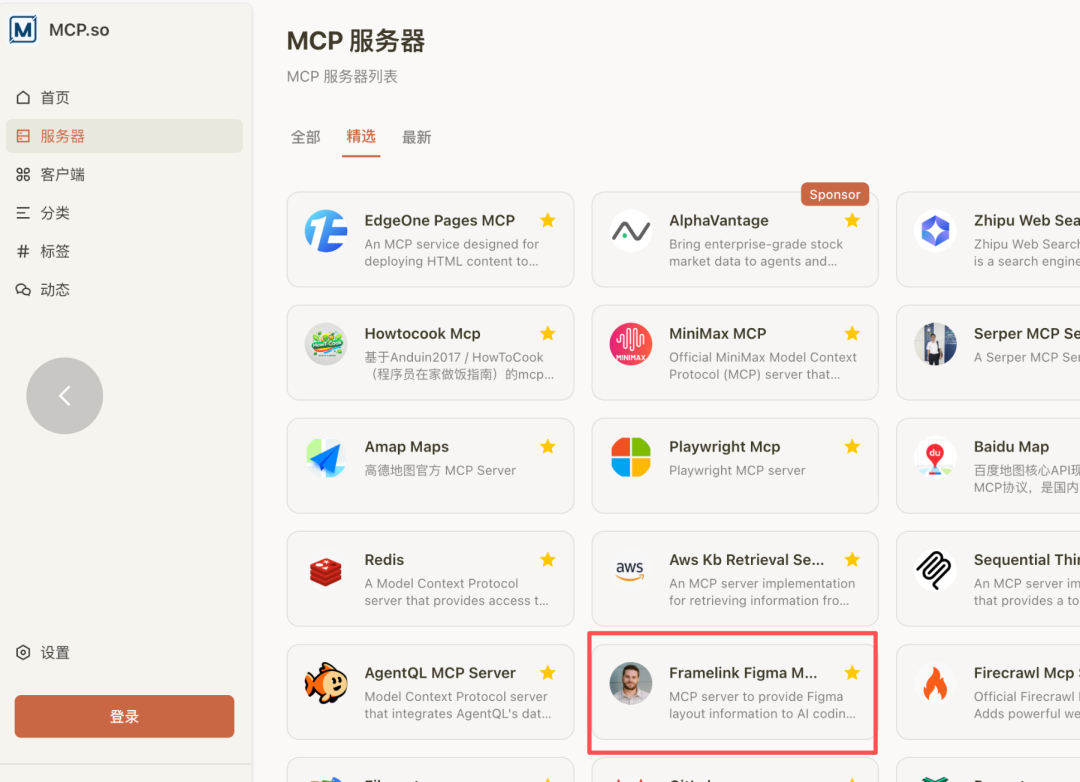Open the Amap Maps title
Image resolution: width=1080 pixels, height=782 pixels.
(406, 446)
